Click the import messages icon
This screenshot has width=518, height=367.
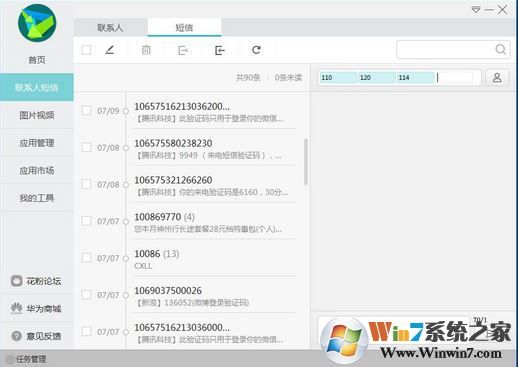coord(219,50)
